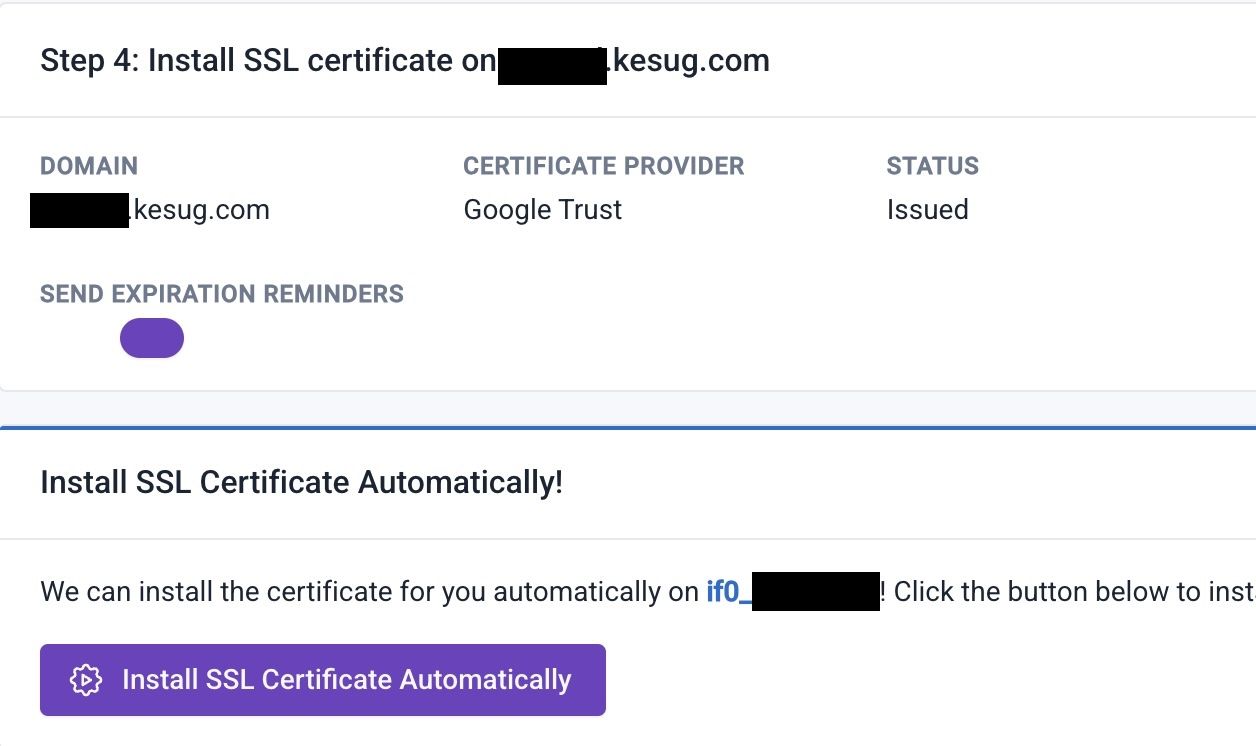Click the words 'automatically on' before the if0_ link
The height and width of the screenshot is (746, 1256).
click(x=595, y=592)
